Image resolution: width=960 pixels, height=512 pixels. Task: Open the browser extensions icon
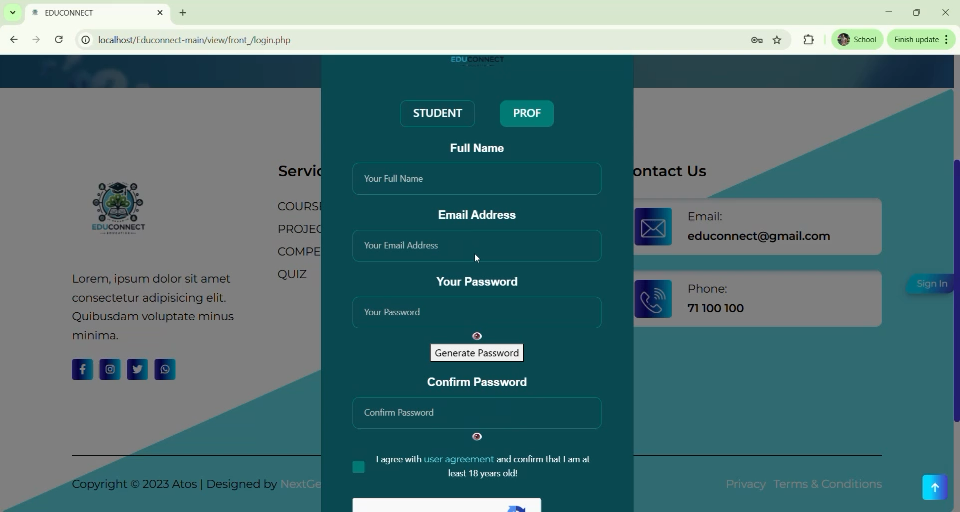808,40
